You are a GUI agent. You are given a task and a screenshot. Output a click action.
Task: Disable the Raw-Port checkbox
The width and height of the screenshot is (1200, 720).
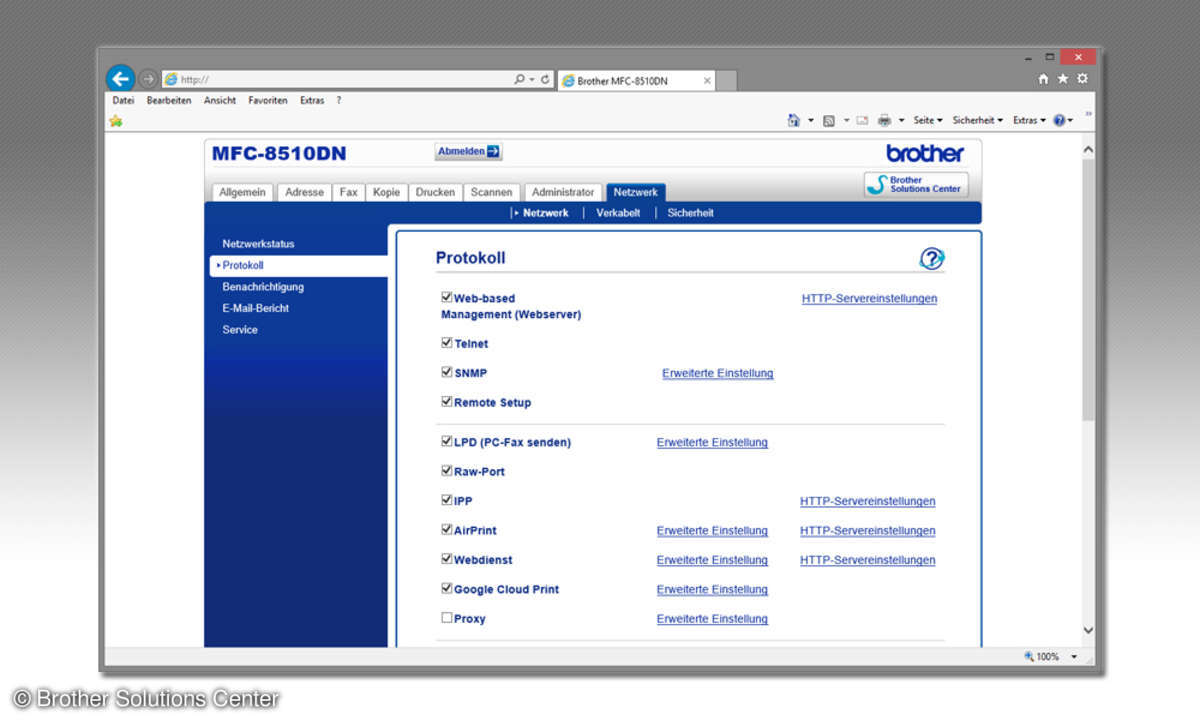coord(446,470)
